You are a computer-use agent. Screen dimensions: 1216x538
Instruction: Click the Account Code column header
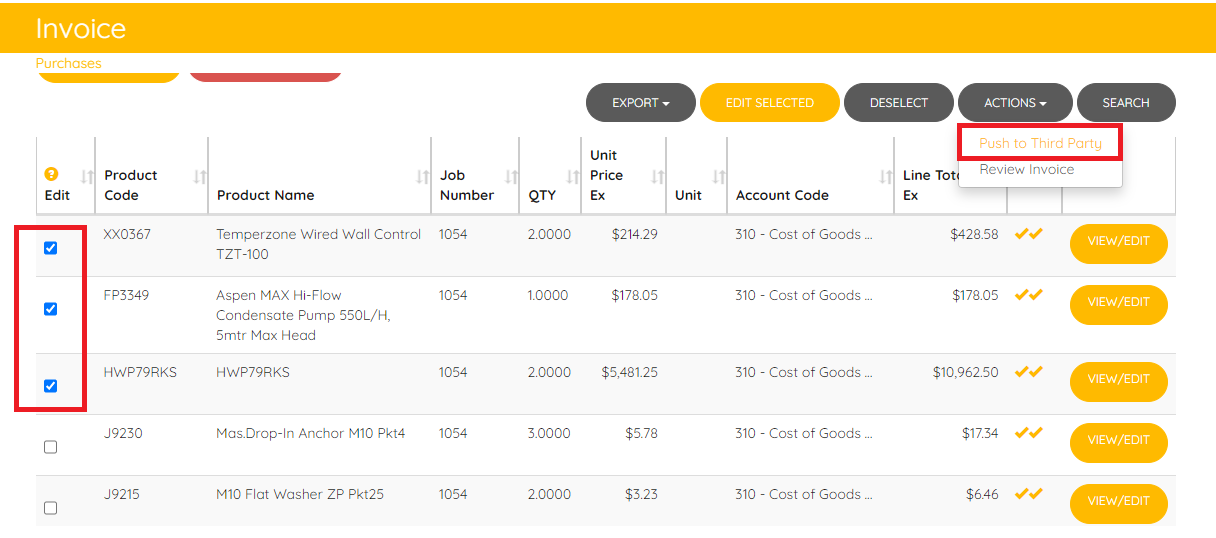[x=782, y=195]
